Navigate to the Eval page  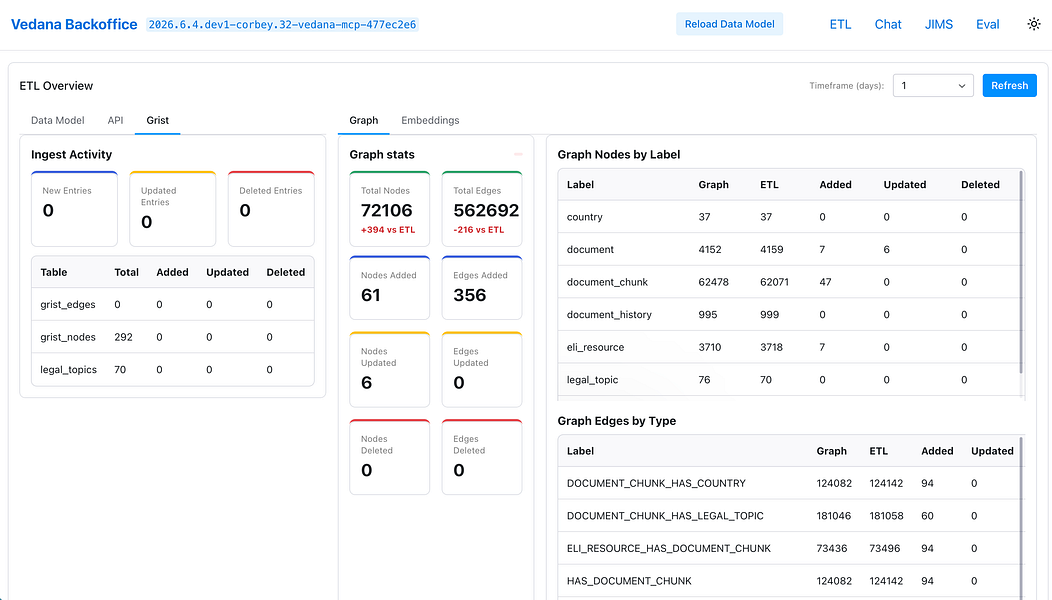(987, 24)
